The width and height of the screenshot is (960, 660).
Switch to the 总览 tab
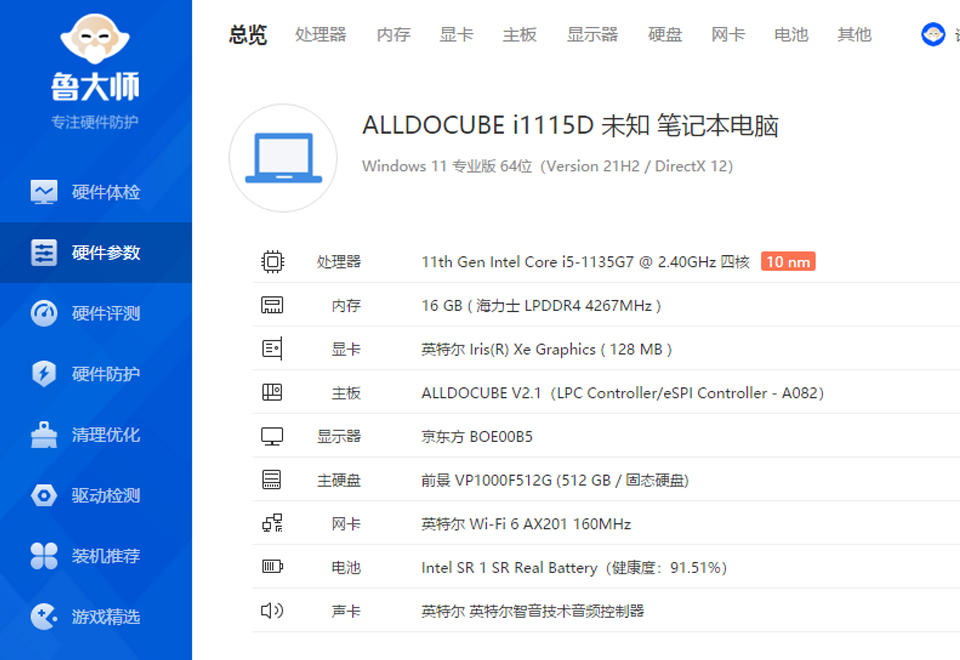[248, 35]
